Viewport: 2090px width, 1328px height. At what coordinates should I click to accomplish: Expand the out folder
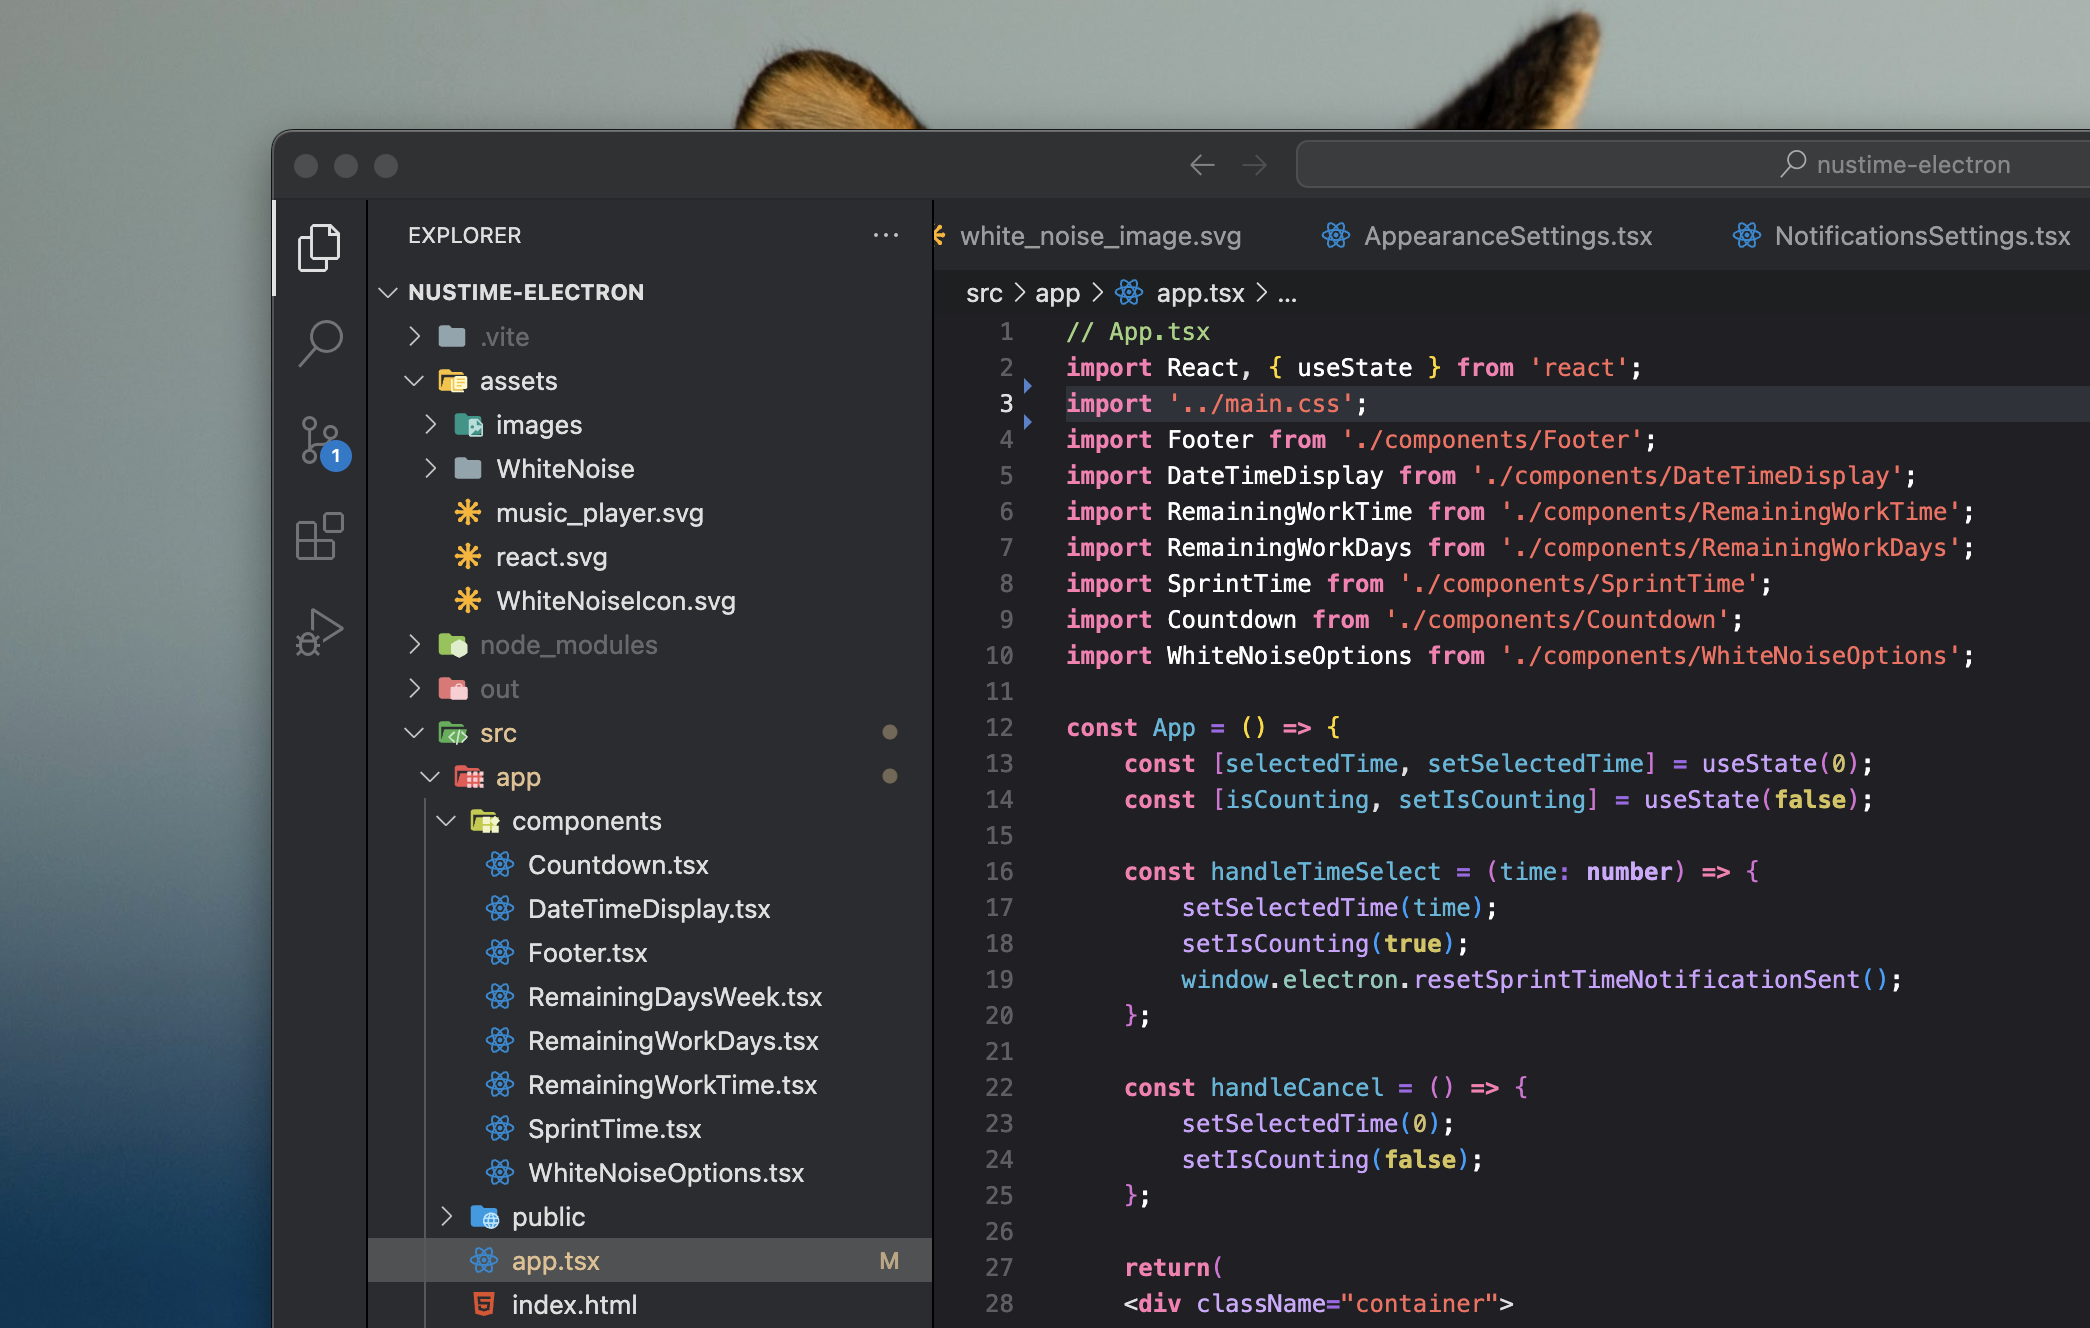tap(414, 688)
